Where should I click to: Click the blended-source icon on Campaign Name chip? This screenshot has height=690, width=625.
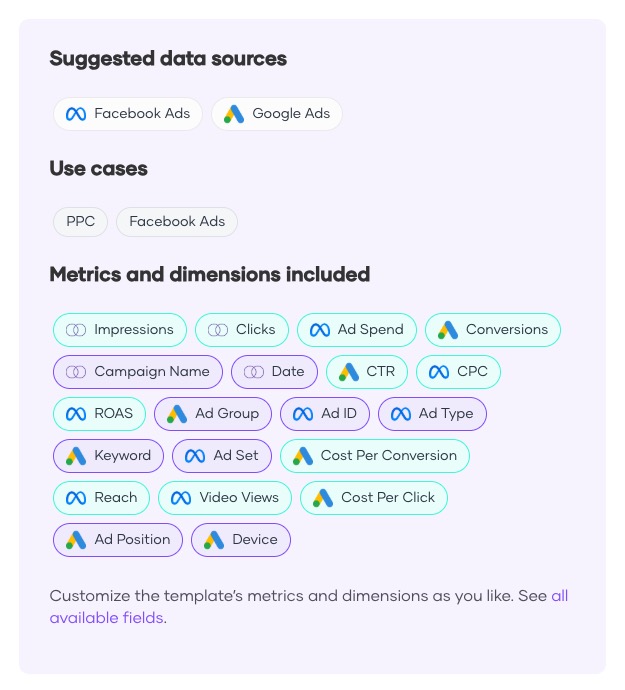tap(76, 372)
